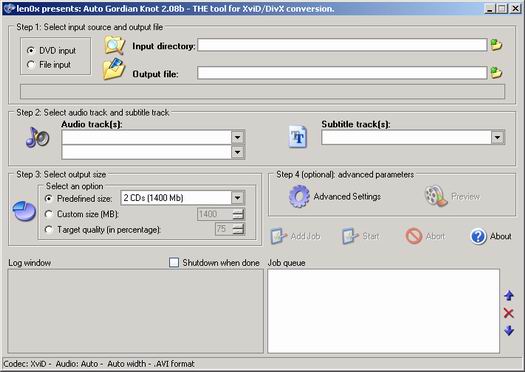Image resolution: width=525 pixels, height=372 pixels.
Task: Click the Advanced Settings label
Action: [347, 197]
